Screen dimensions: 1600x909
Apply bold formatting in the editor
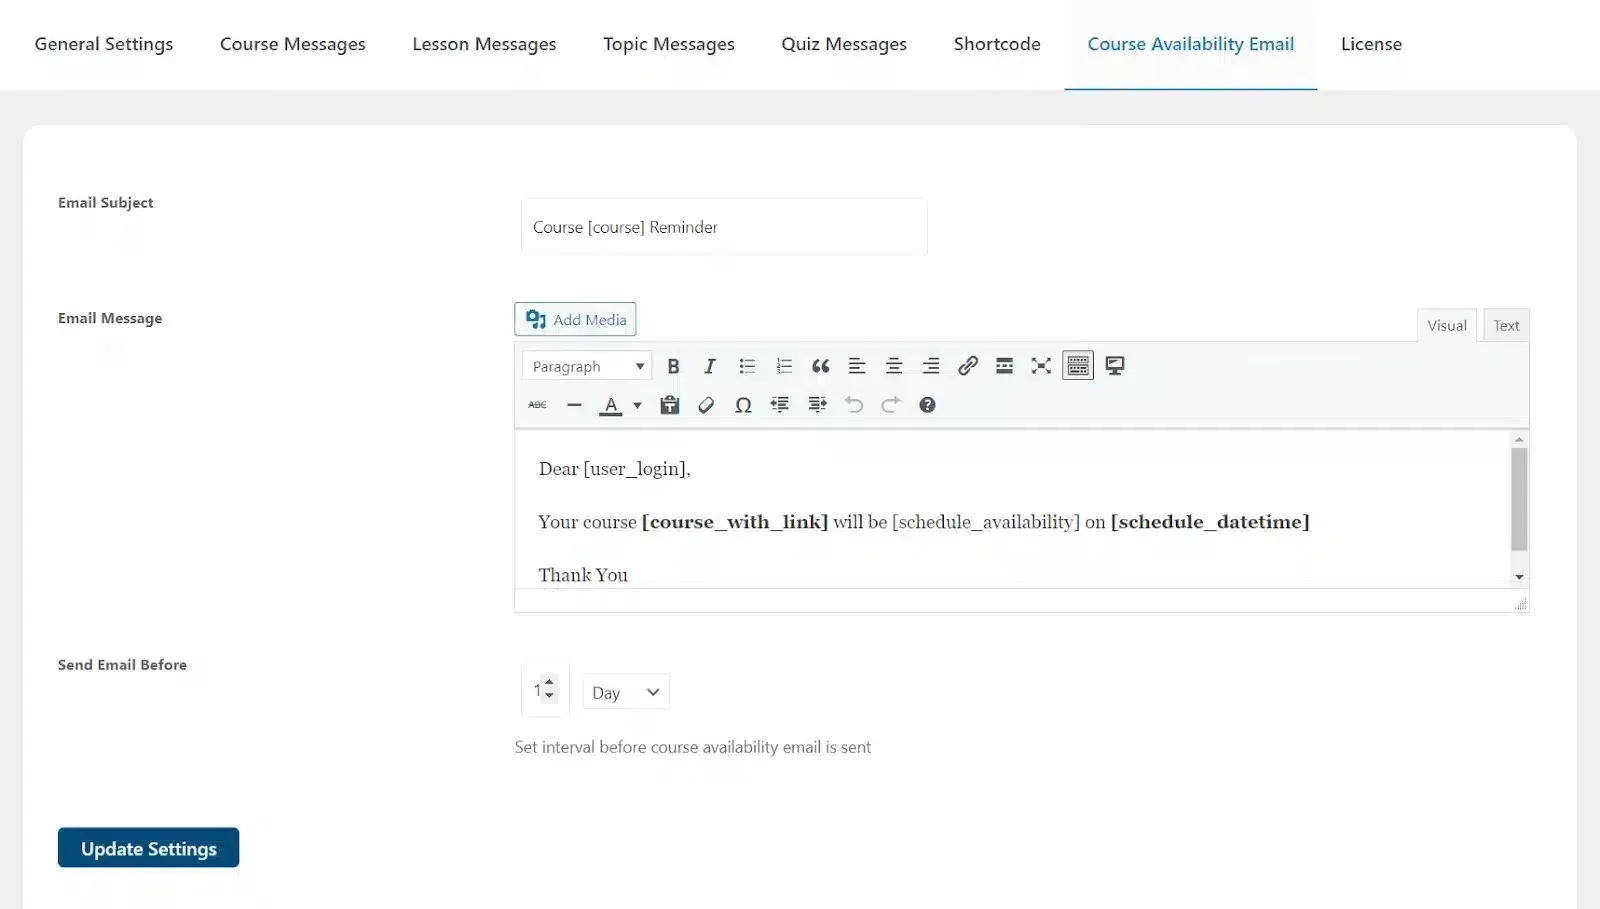(x=673, y=365)
